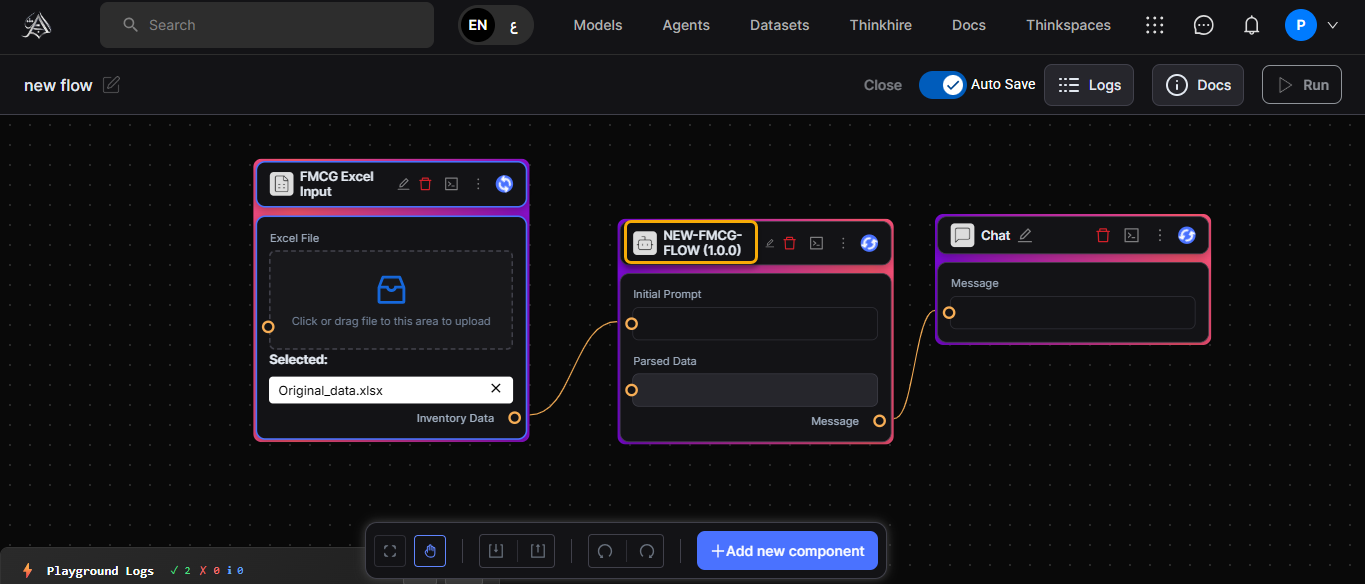The width and height of the screenshot is (1365, 584).
Task: Click Add new component button
Action: [787, 551]
